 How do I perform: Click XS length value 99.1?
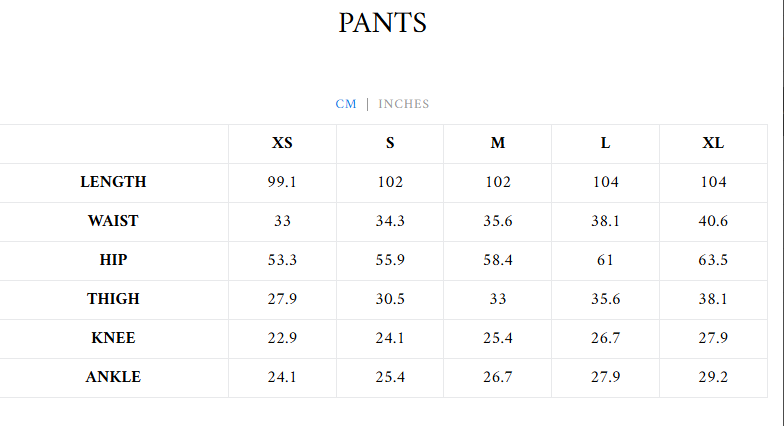(282, 182)
